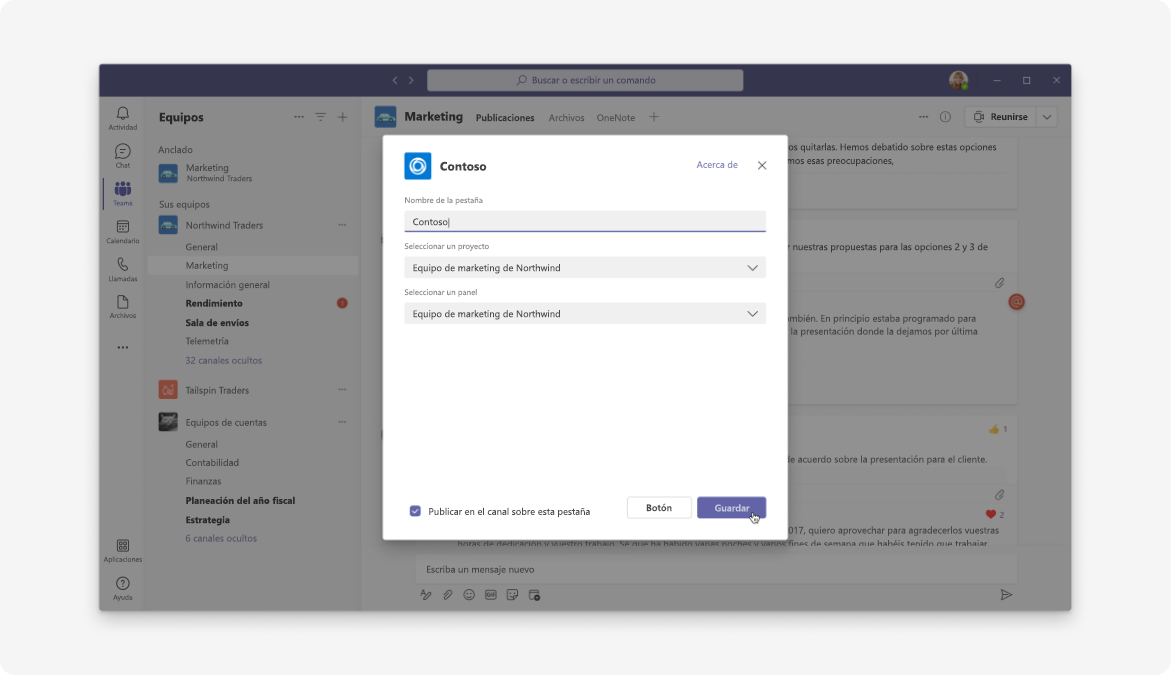Open channel more options ellipsis
Viewport: 1171px width, 675px height.
923,116
